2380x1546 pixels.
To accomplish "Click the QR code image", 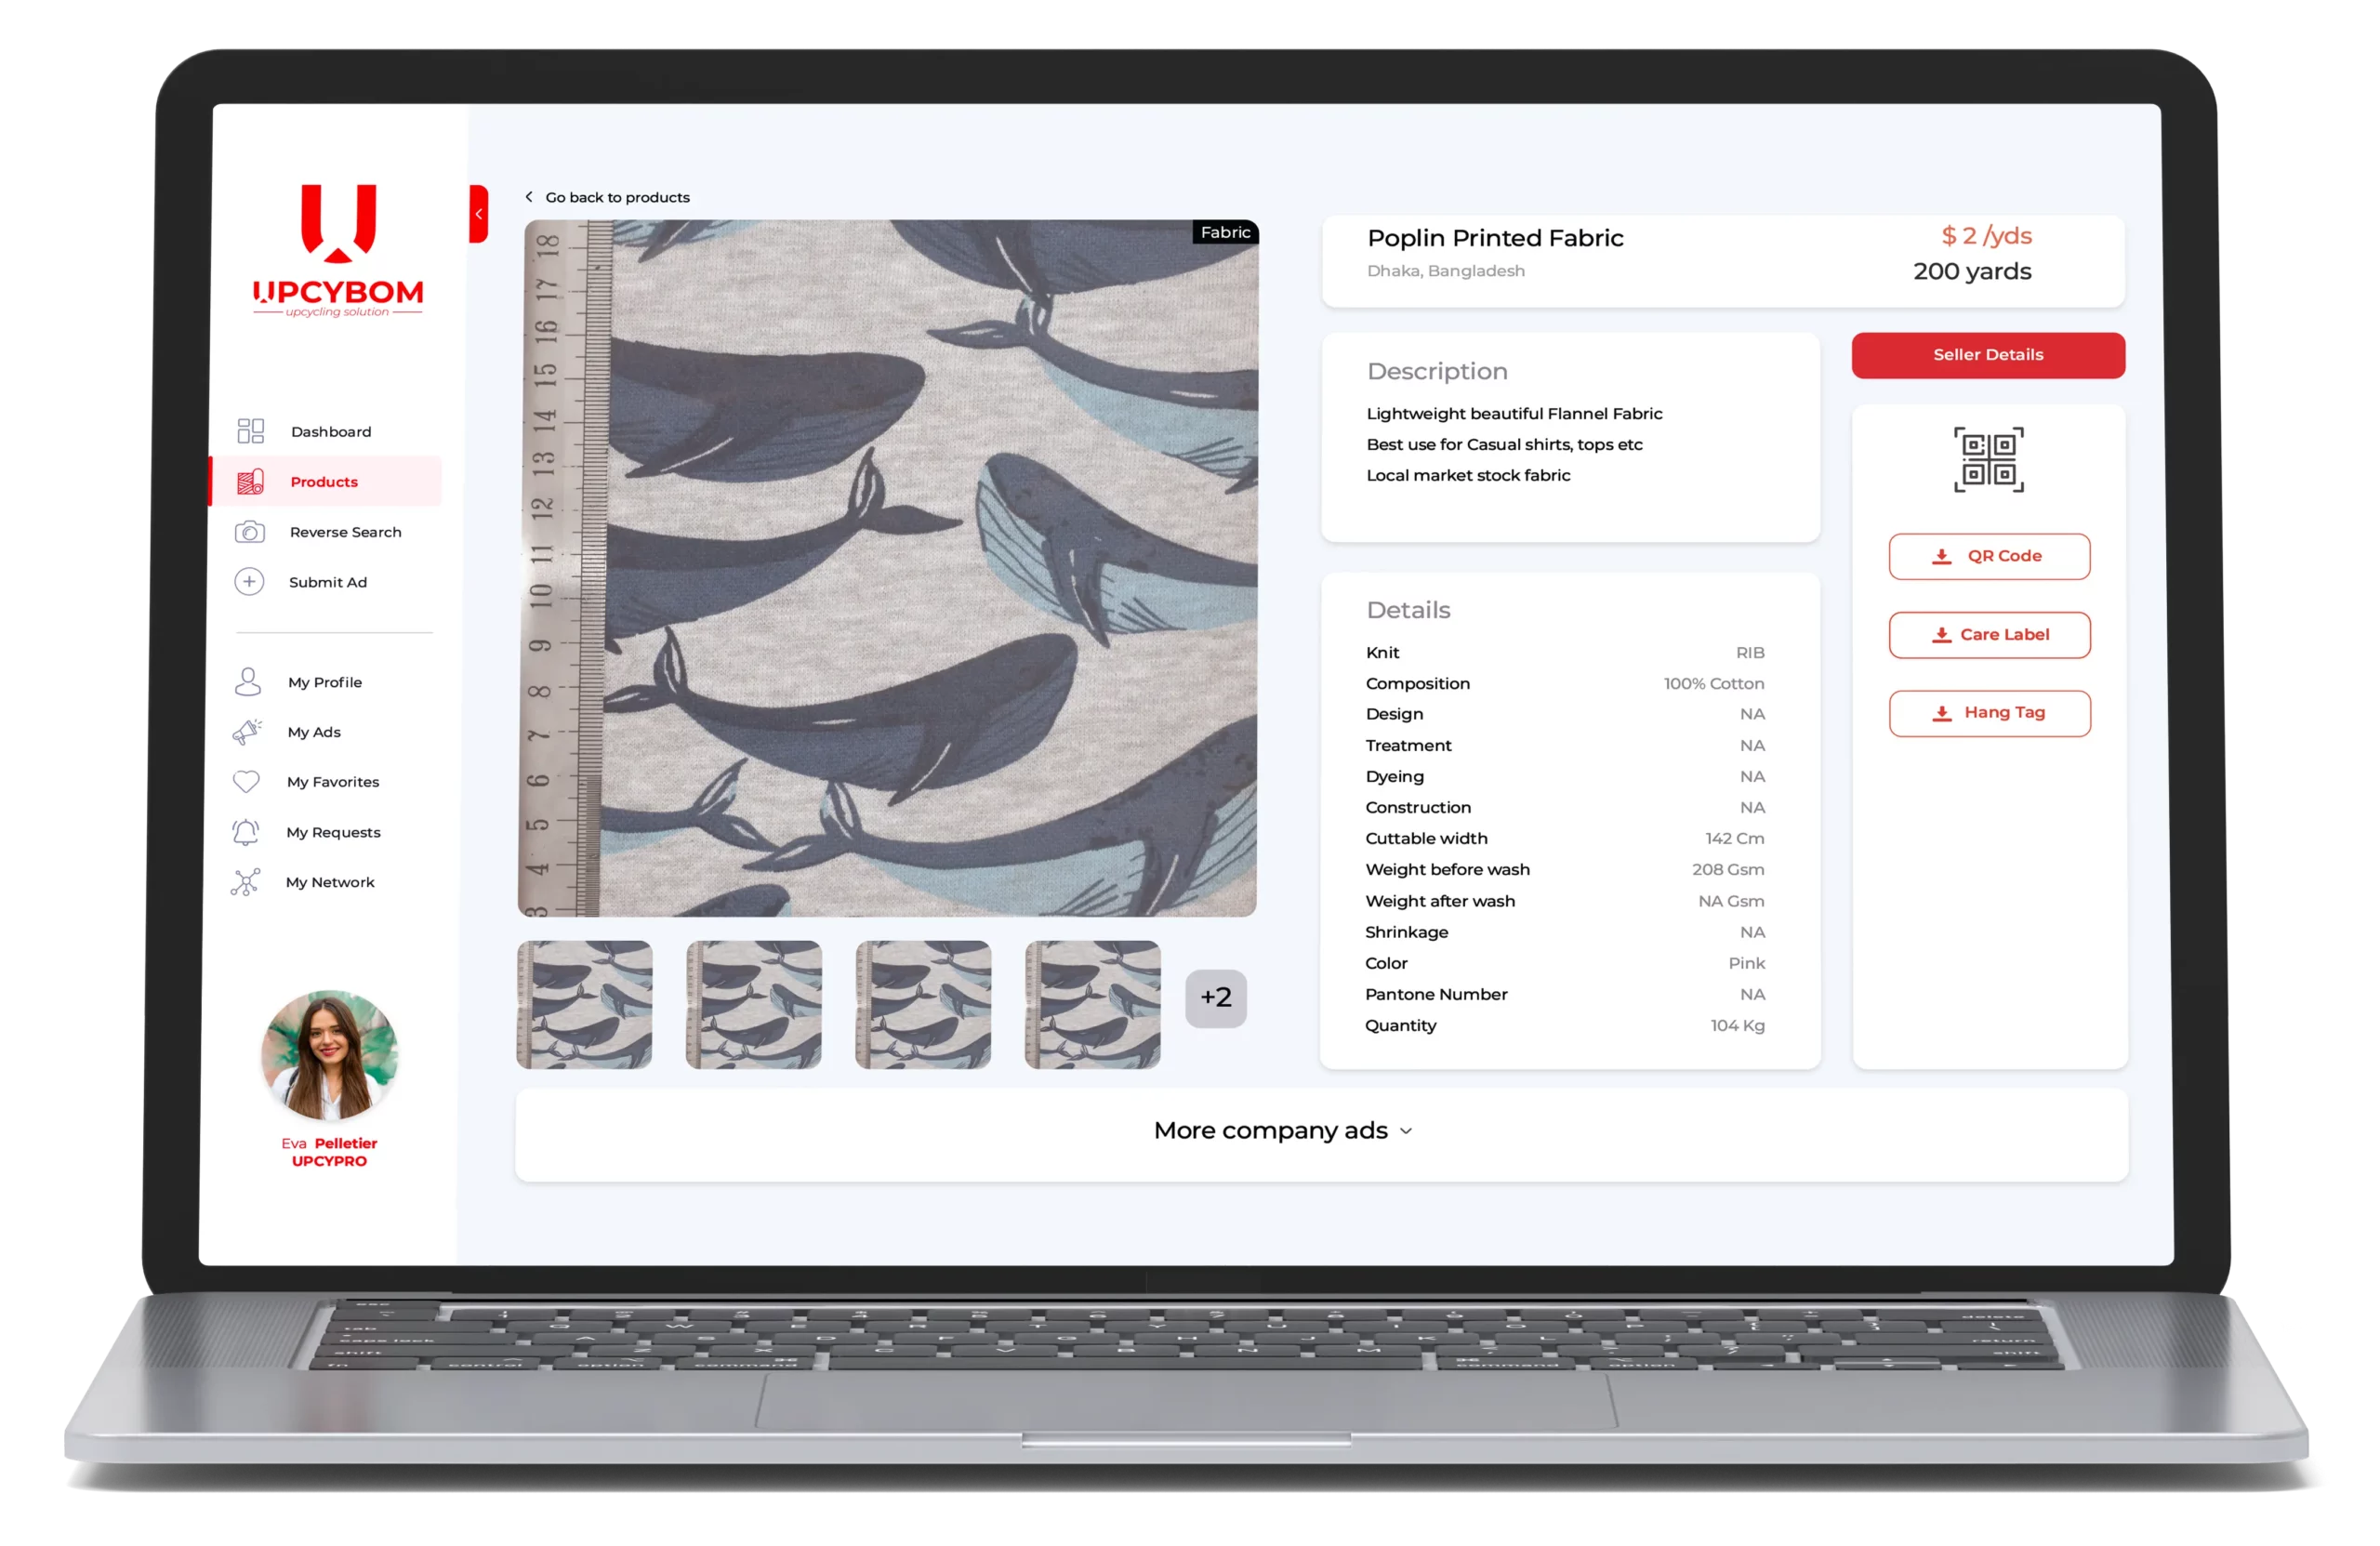I will point(1988,460).
